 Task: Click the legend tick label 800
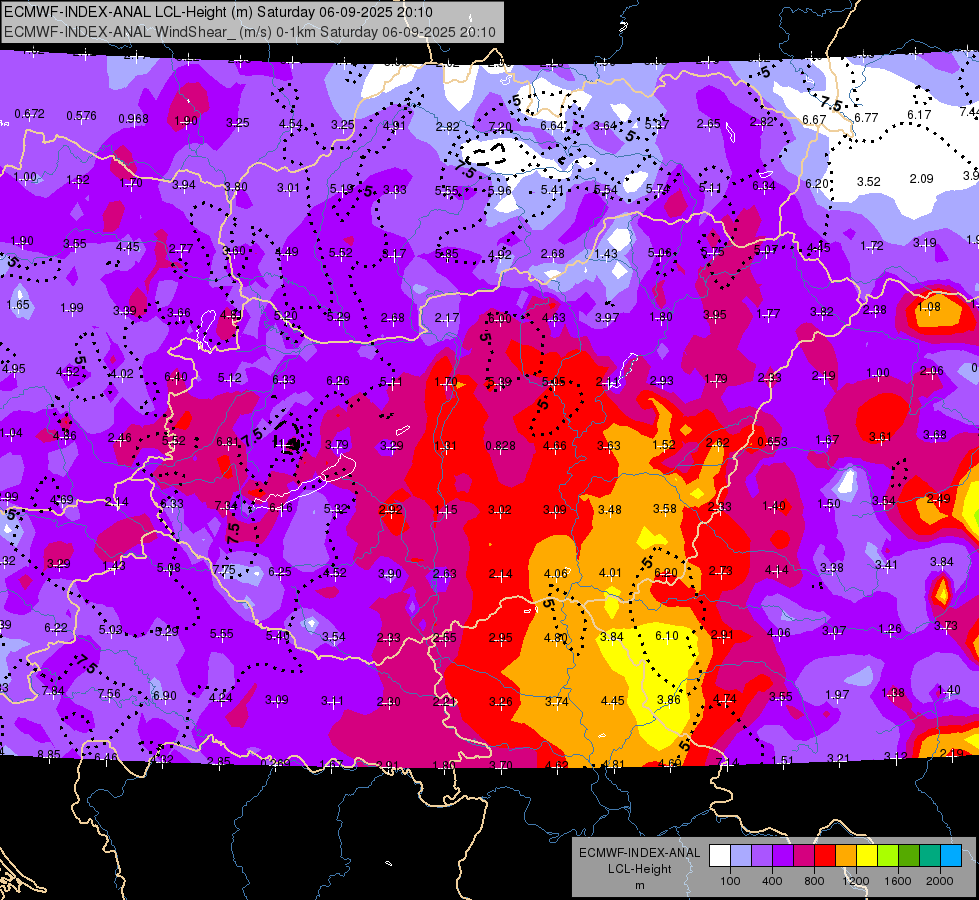click(x=814, y=881)
